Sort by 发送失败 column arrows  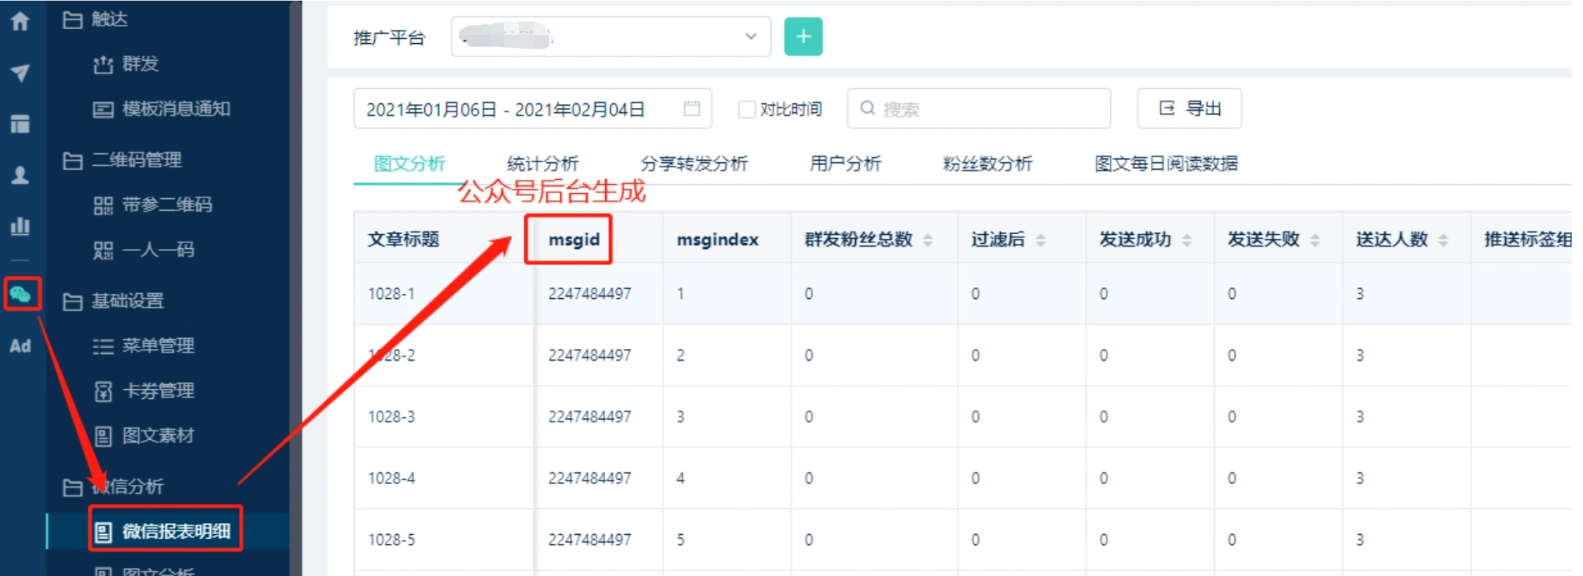point(1315,240)
